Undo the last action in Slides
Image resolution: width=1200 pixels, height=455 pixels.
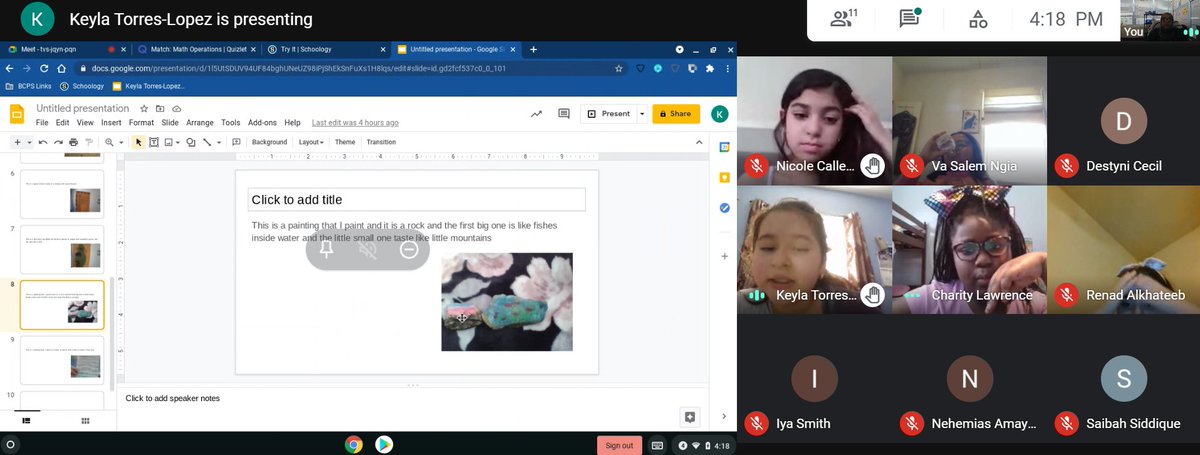click(43, 142)
